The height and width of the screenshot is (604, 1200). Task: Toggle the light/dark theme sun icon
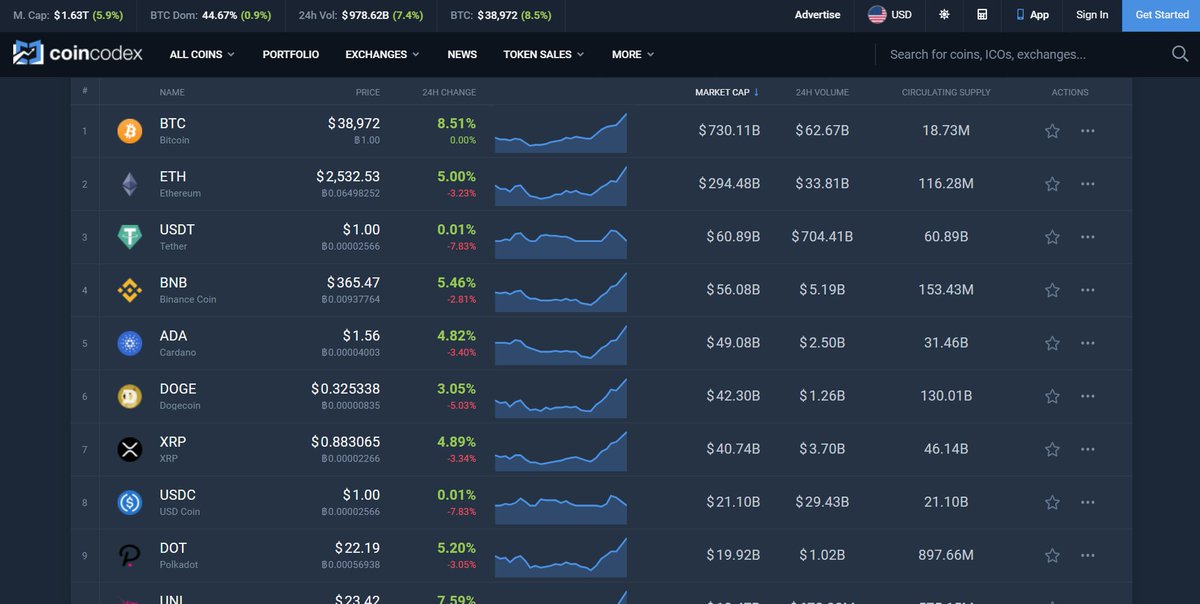[944, 15]
